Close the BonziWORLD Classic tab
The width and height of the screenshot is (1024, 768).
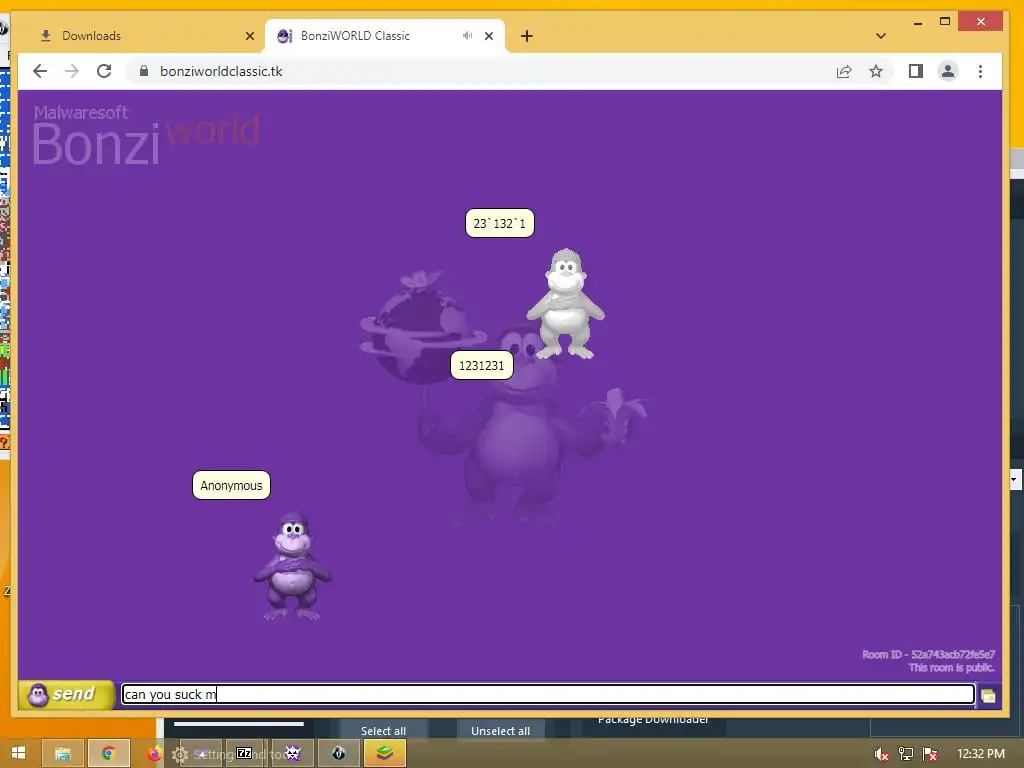point(488,36)
